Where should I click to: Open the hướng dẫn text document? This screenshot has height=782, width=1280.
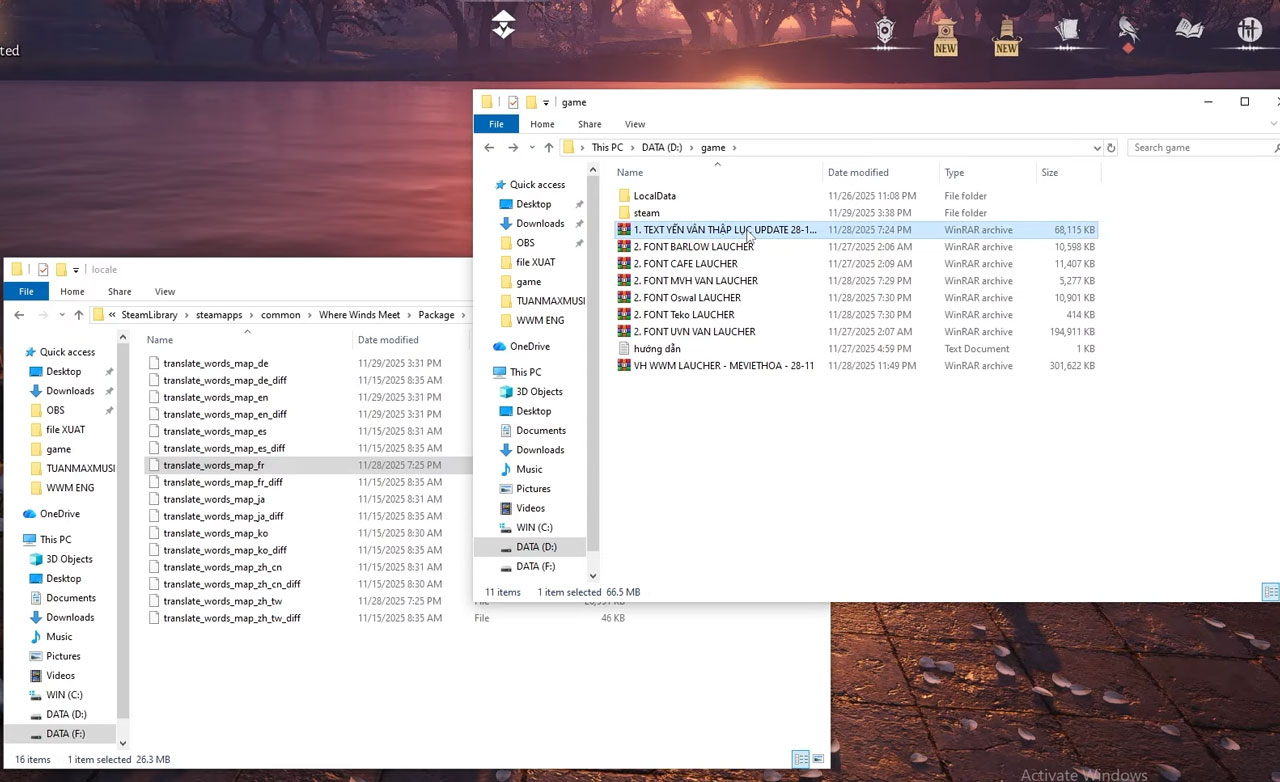click(656, 349)
